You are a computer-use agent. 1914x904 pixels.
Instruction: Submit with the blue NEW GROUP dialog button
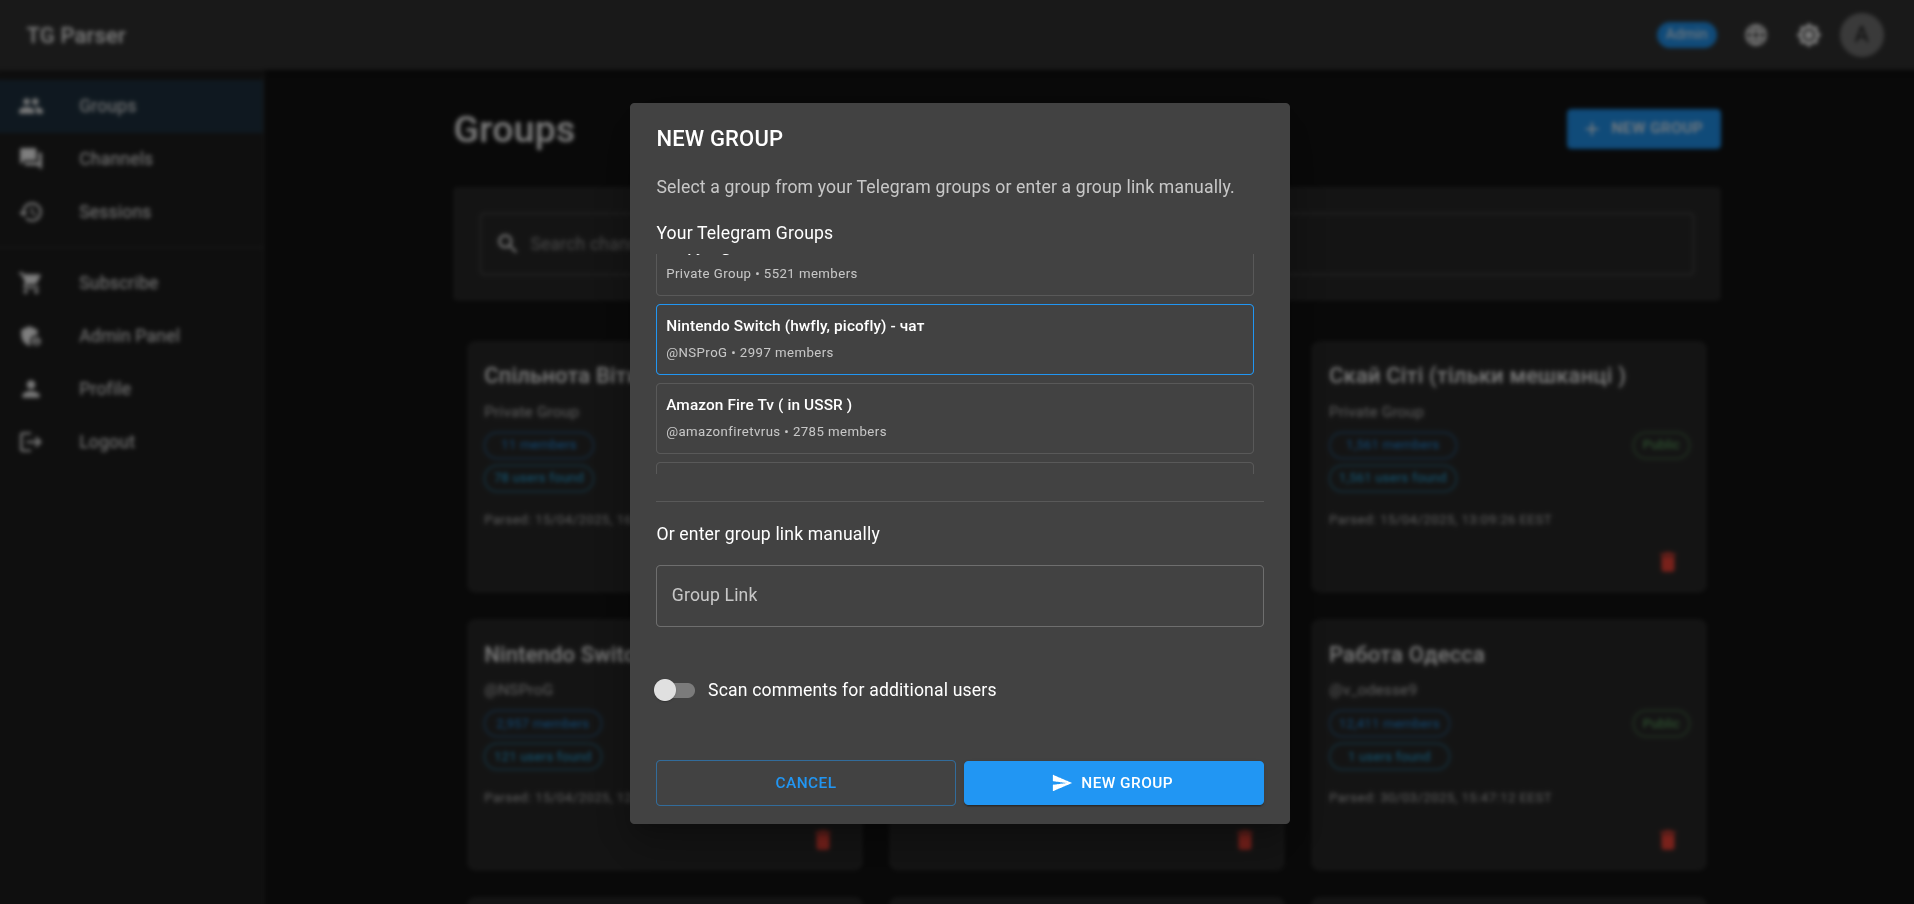pyautogui.click(x=1113, y=783)
